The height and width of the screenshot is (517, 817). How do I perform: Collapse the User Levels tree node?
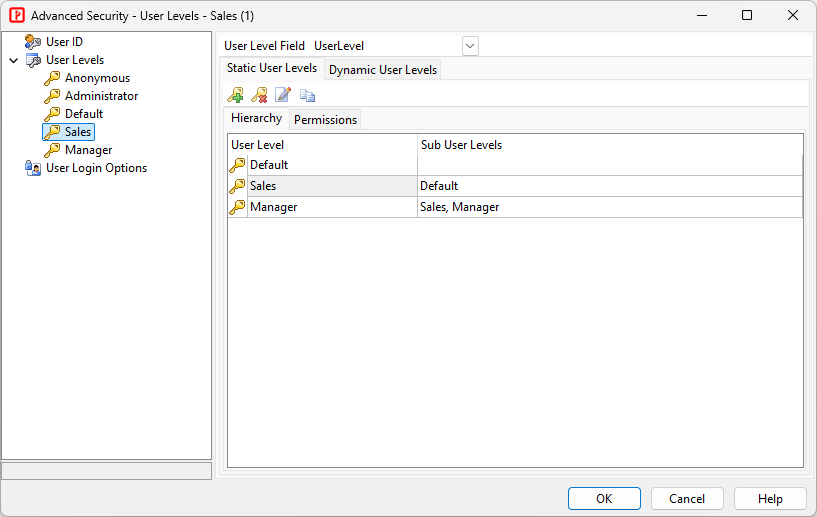tap(13, 60)
